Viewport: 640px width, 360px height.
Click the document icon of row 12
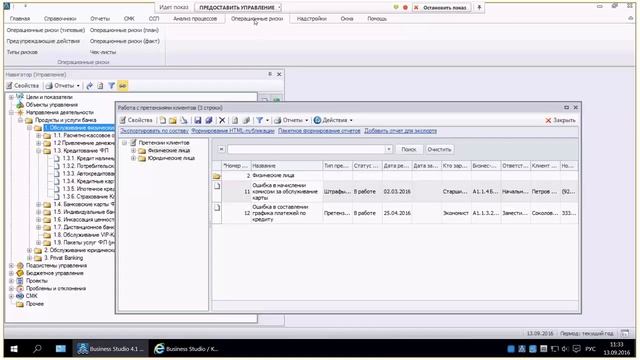pos(217,207)
